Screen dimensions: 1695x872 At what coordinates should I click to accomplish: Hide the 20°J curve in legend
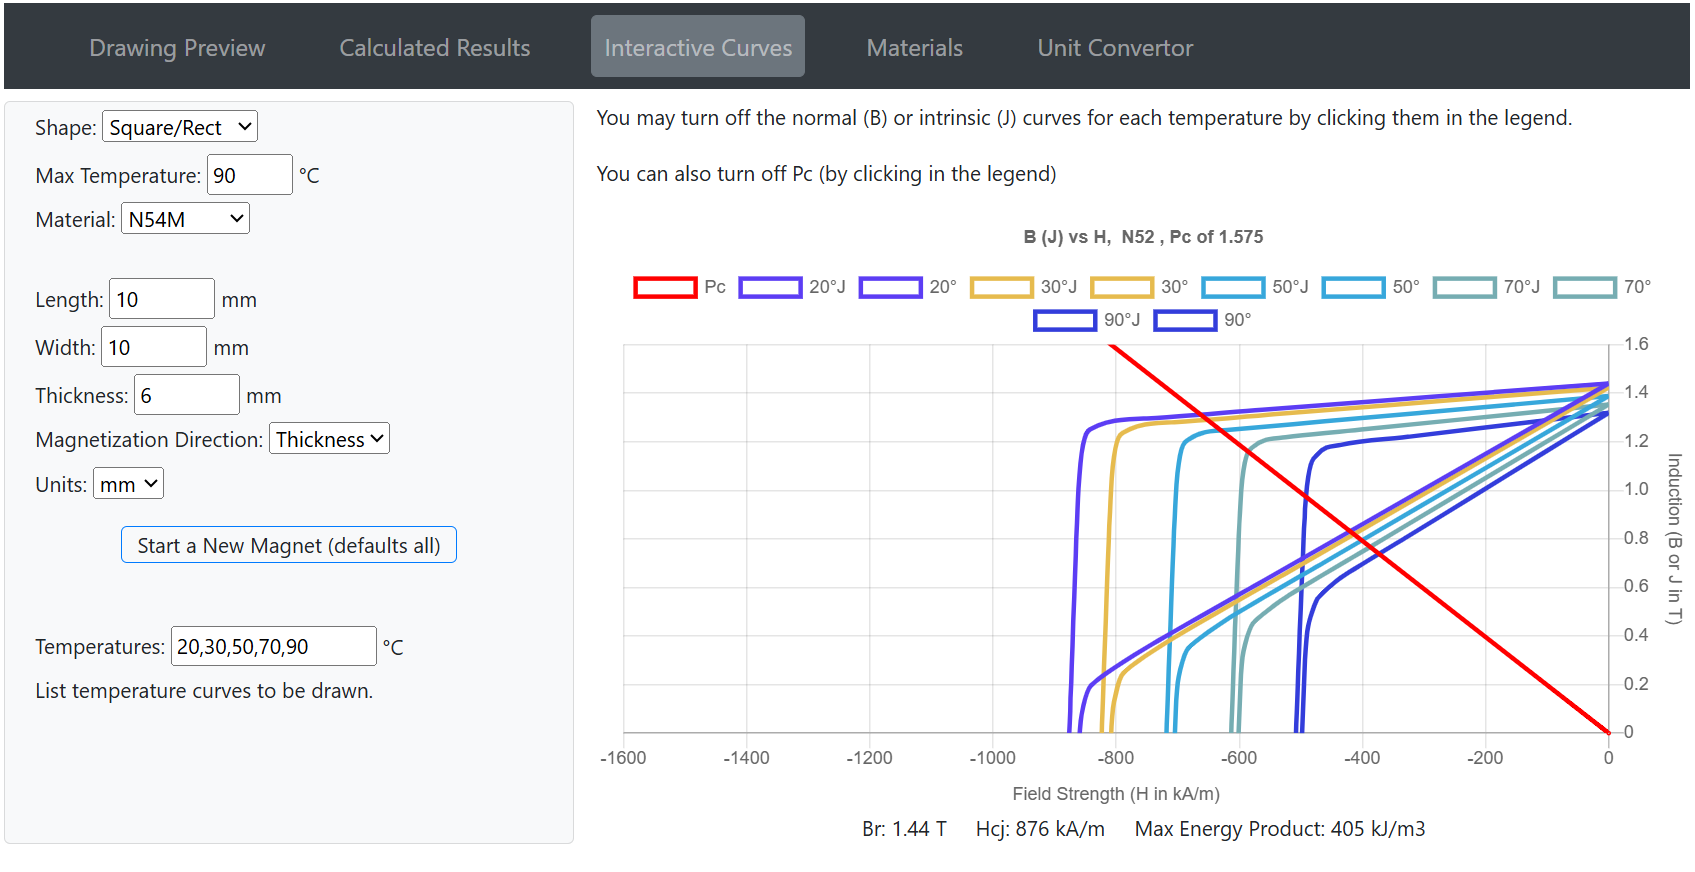tap(770, 288)
